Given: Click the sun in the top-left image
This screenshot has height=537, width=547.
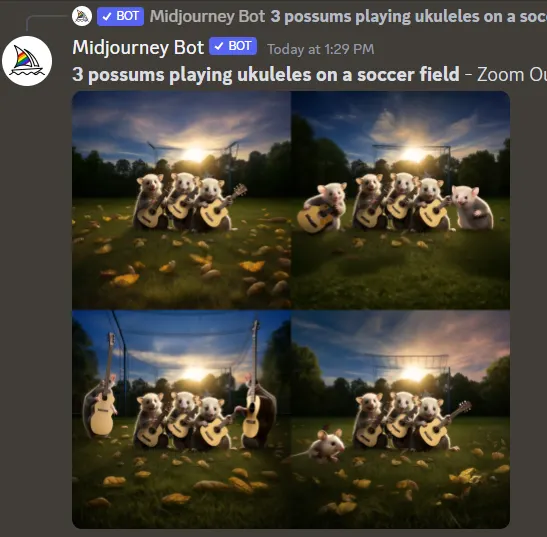Looking at the screenshot, I should coord(194,154).
